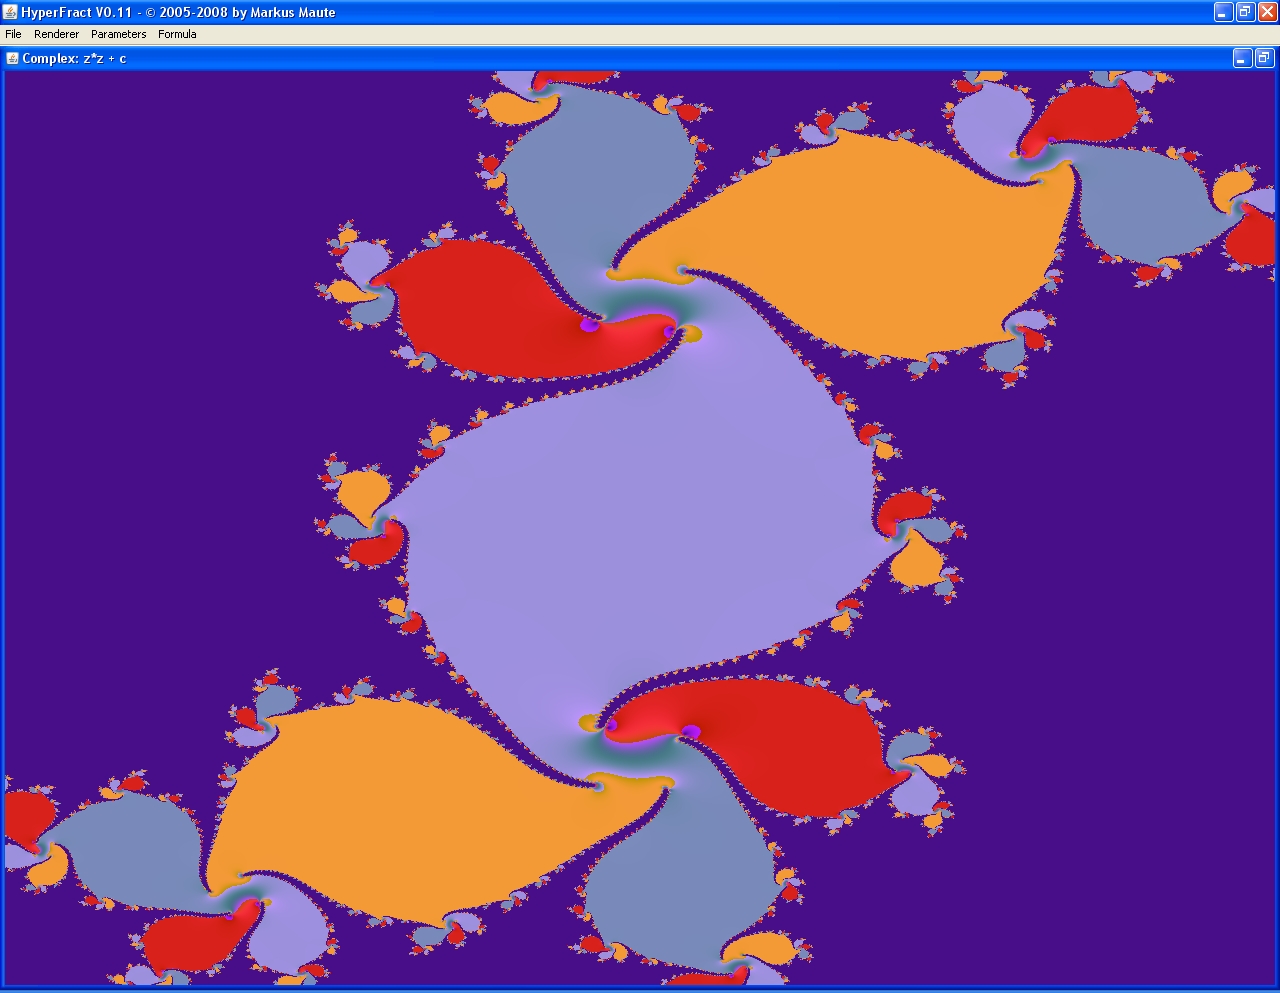1280x993 pixels.
Task: Click the large red lobe left of upper spiral
Action: (480, 310)
